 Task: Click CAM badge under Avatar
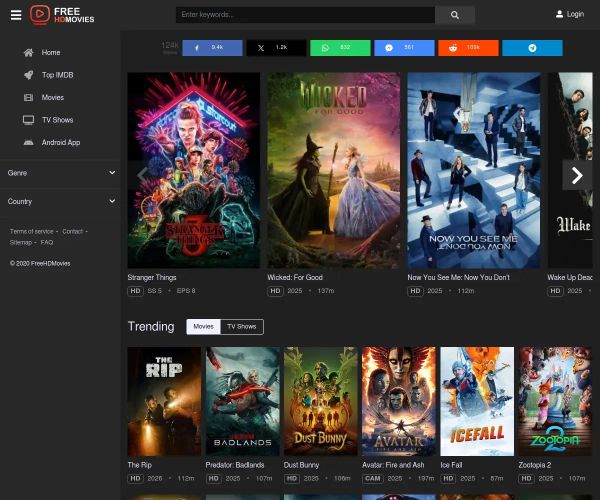coord(373,479)
